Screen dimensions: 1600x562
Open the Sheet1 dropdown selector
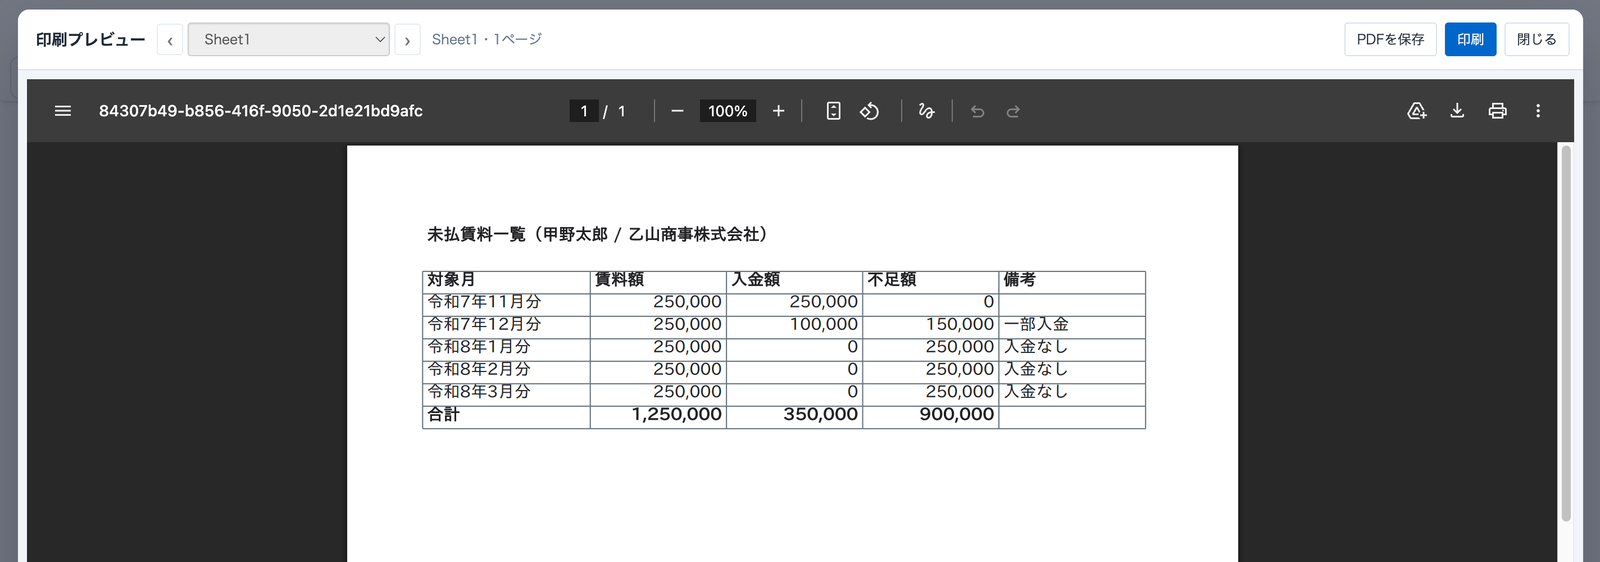pos(289,40)
